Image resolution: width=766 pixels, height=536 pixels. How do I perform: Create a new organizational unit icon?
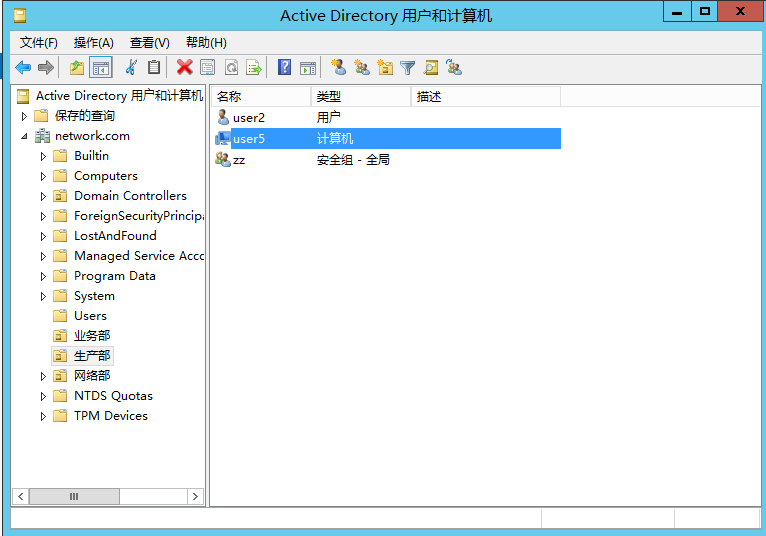point(385,67)
